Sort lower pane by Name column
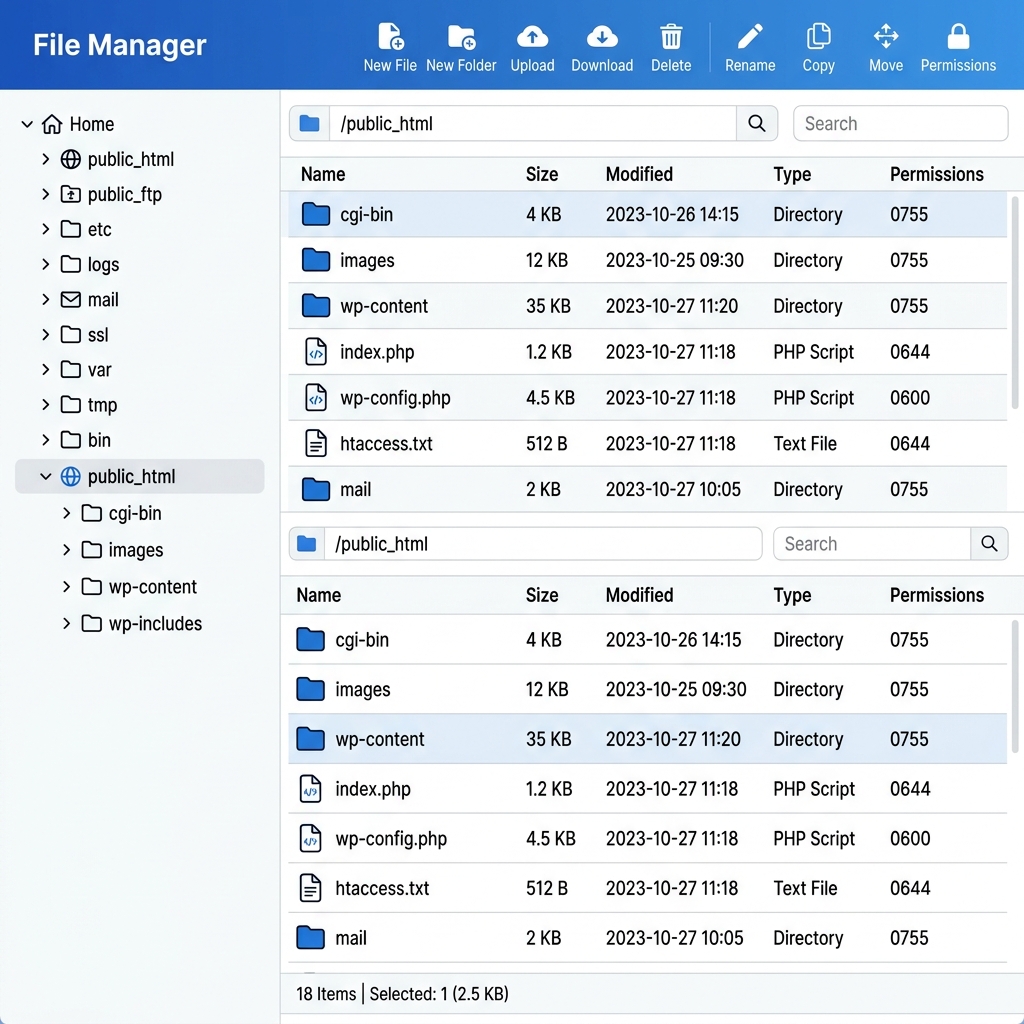 point(319,595)
